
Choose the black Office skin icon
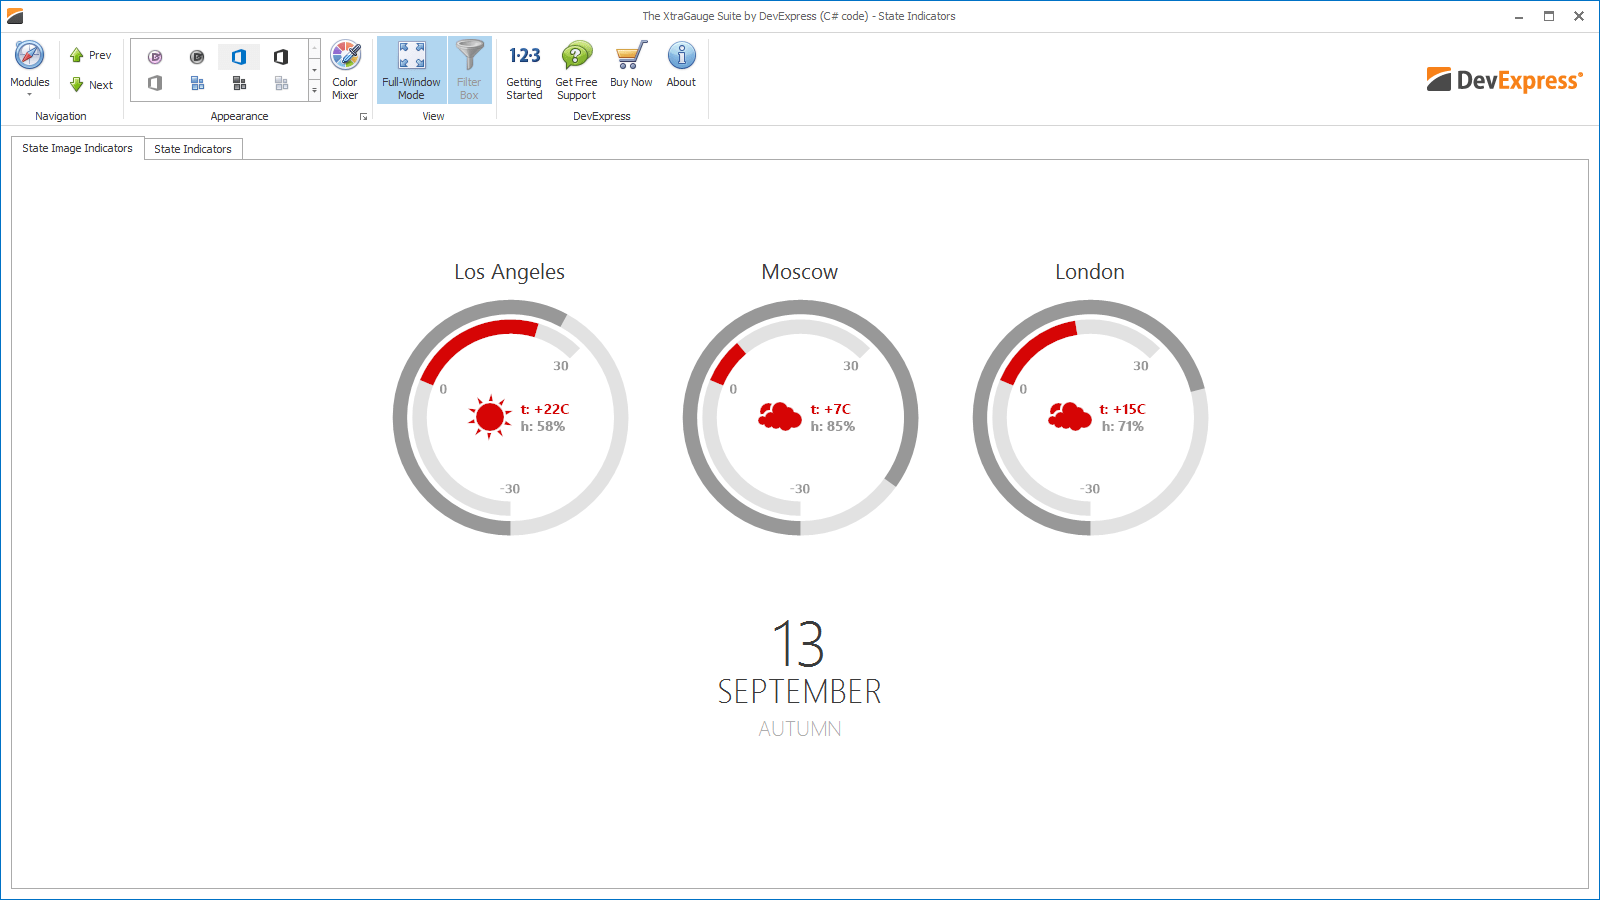(x=281, y=57)
